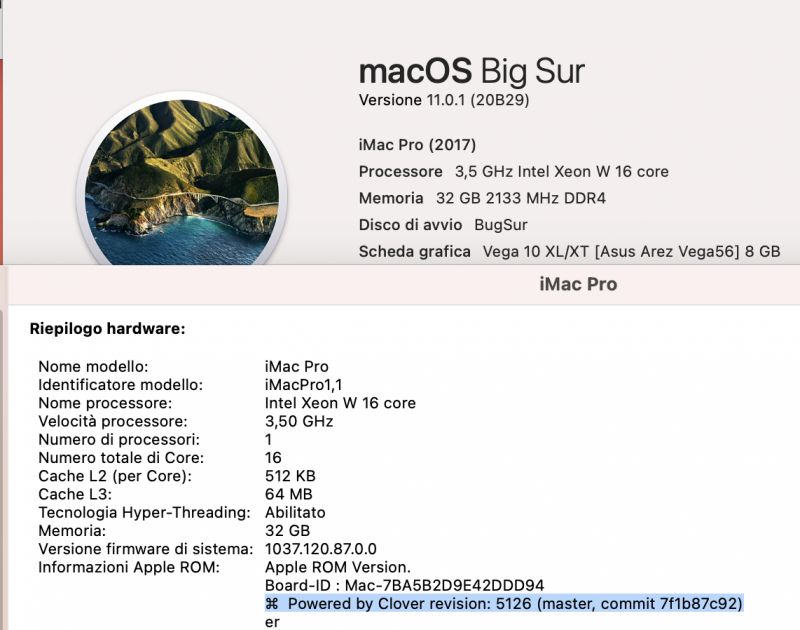This screenshot has height=630, width=800.
Task: Click the macOS Big Sur title
Action: click(x=471, y=71)
